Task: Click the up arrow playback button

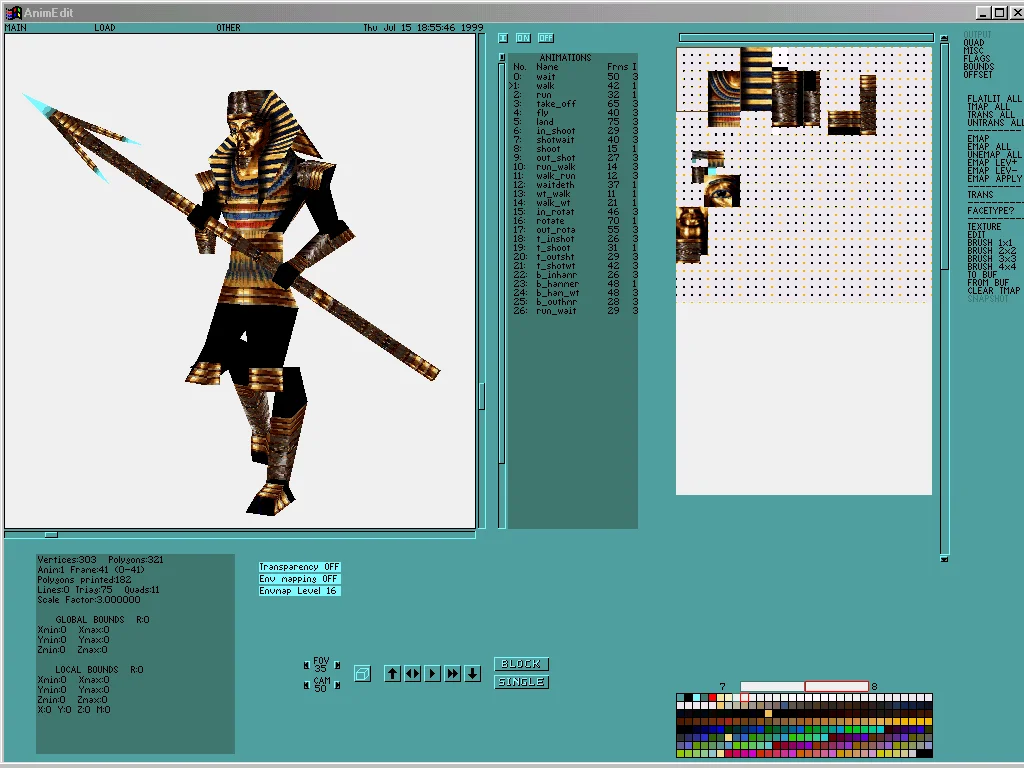Action: click(x=392, y=673)
